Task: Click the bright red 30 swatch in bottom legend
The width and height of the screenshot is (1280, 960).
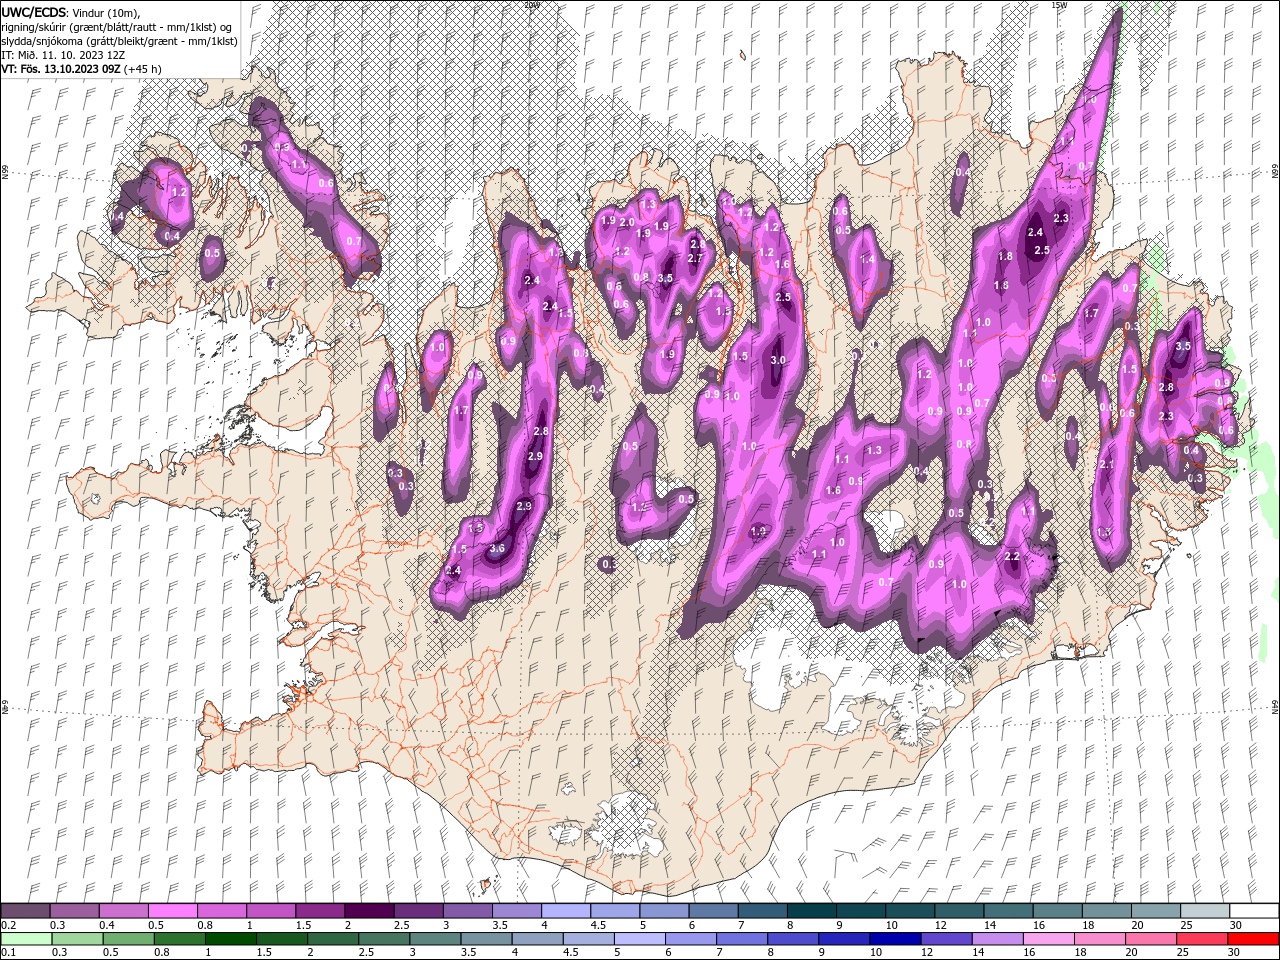Action: (x=1253, y=939)
